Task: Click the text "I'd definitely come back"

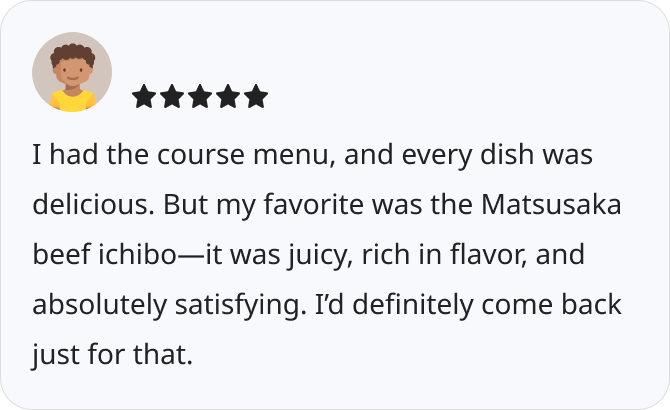Action: point(468,305)
